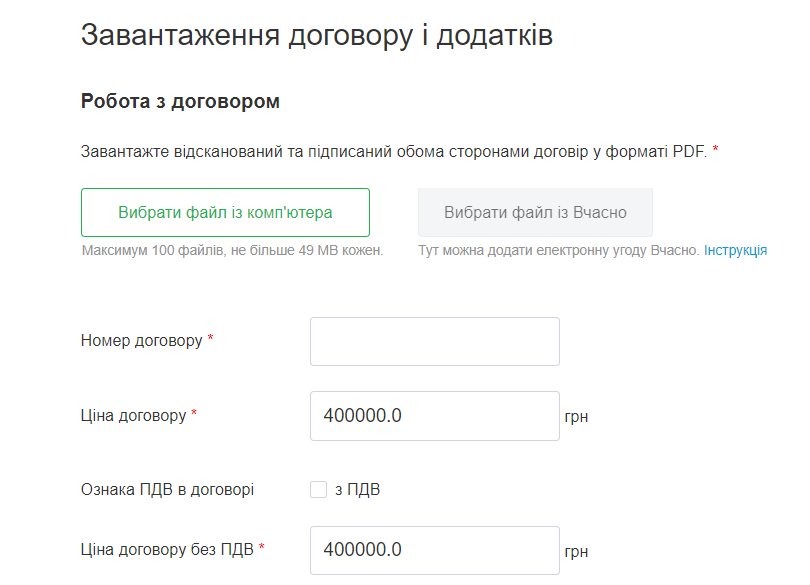This screenshot has height=585, width=810.
Task: Open the "Інструкція" link
Action: [x=735, y=250]
